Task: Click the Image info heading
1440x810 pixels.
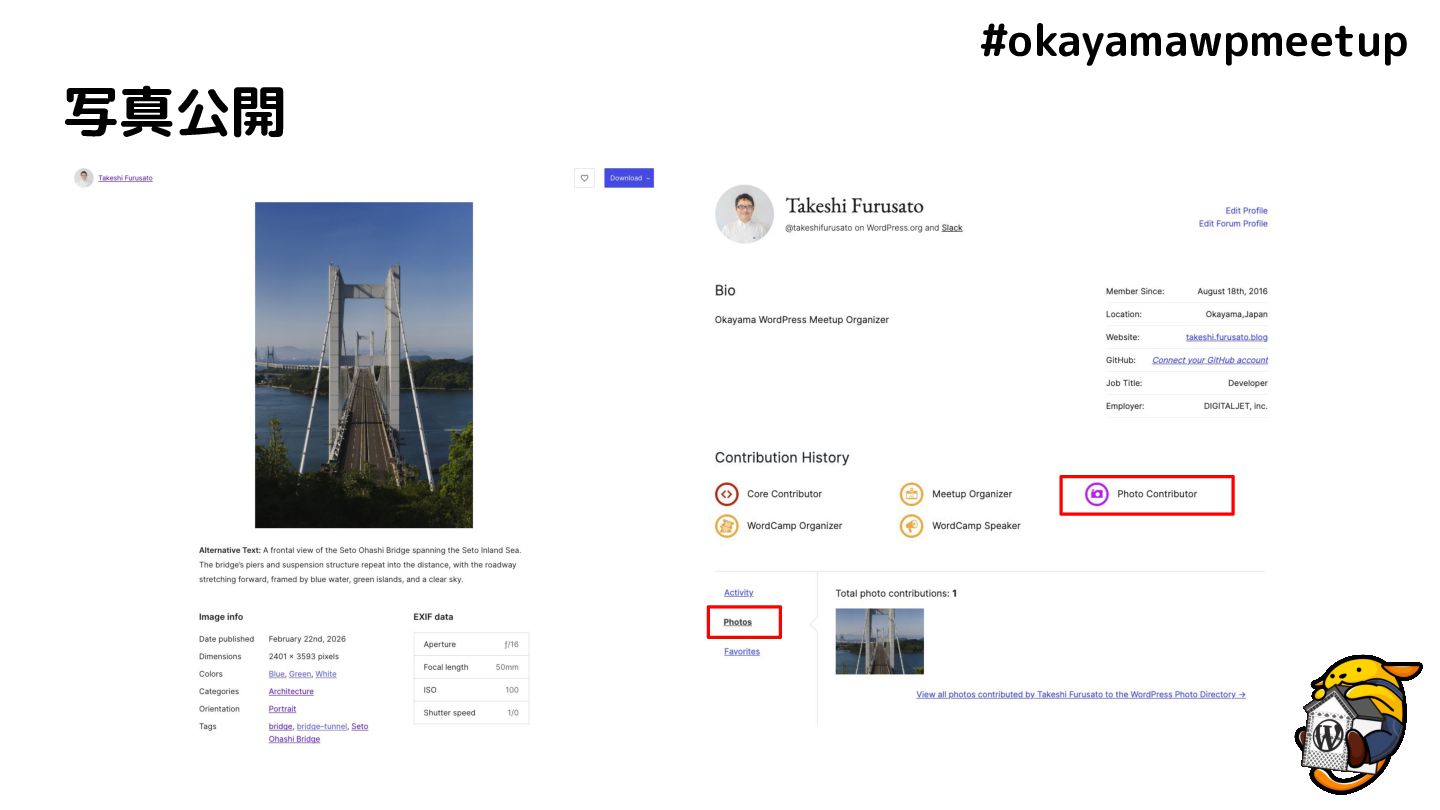Action: tap(221, 617)
